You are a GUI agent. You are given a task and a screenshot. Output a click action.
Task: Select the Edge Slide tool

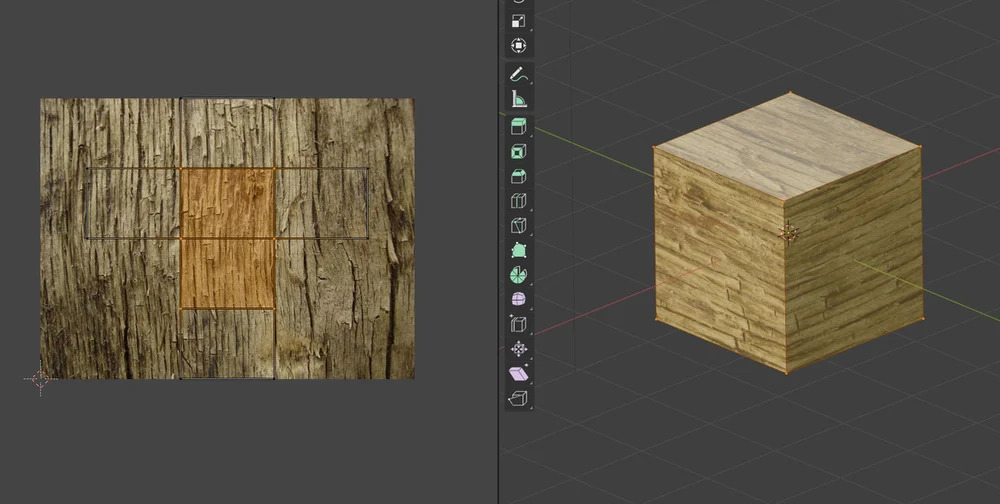pos(519,324)
